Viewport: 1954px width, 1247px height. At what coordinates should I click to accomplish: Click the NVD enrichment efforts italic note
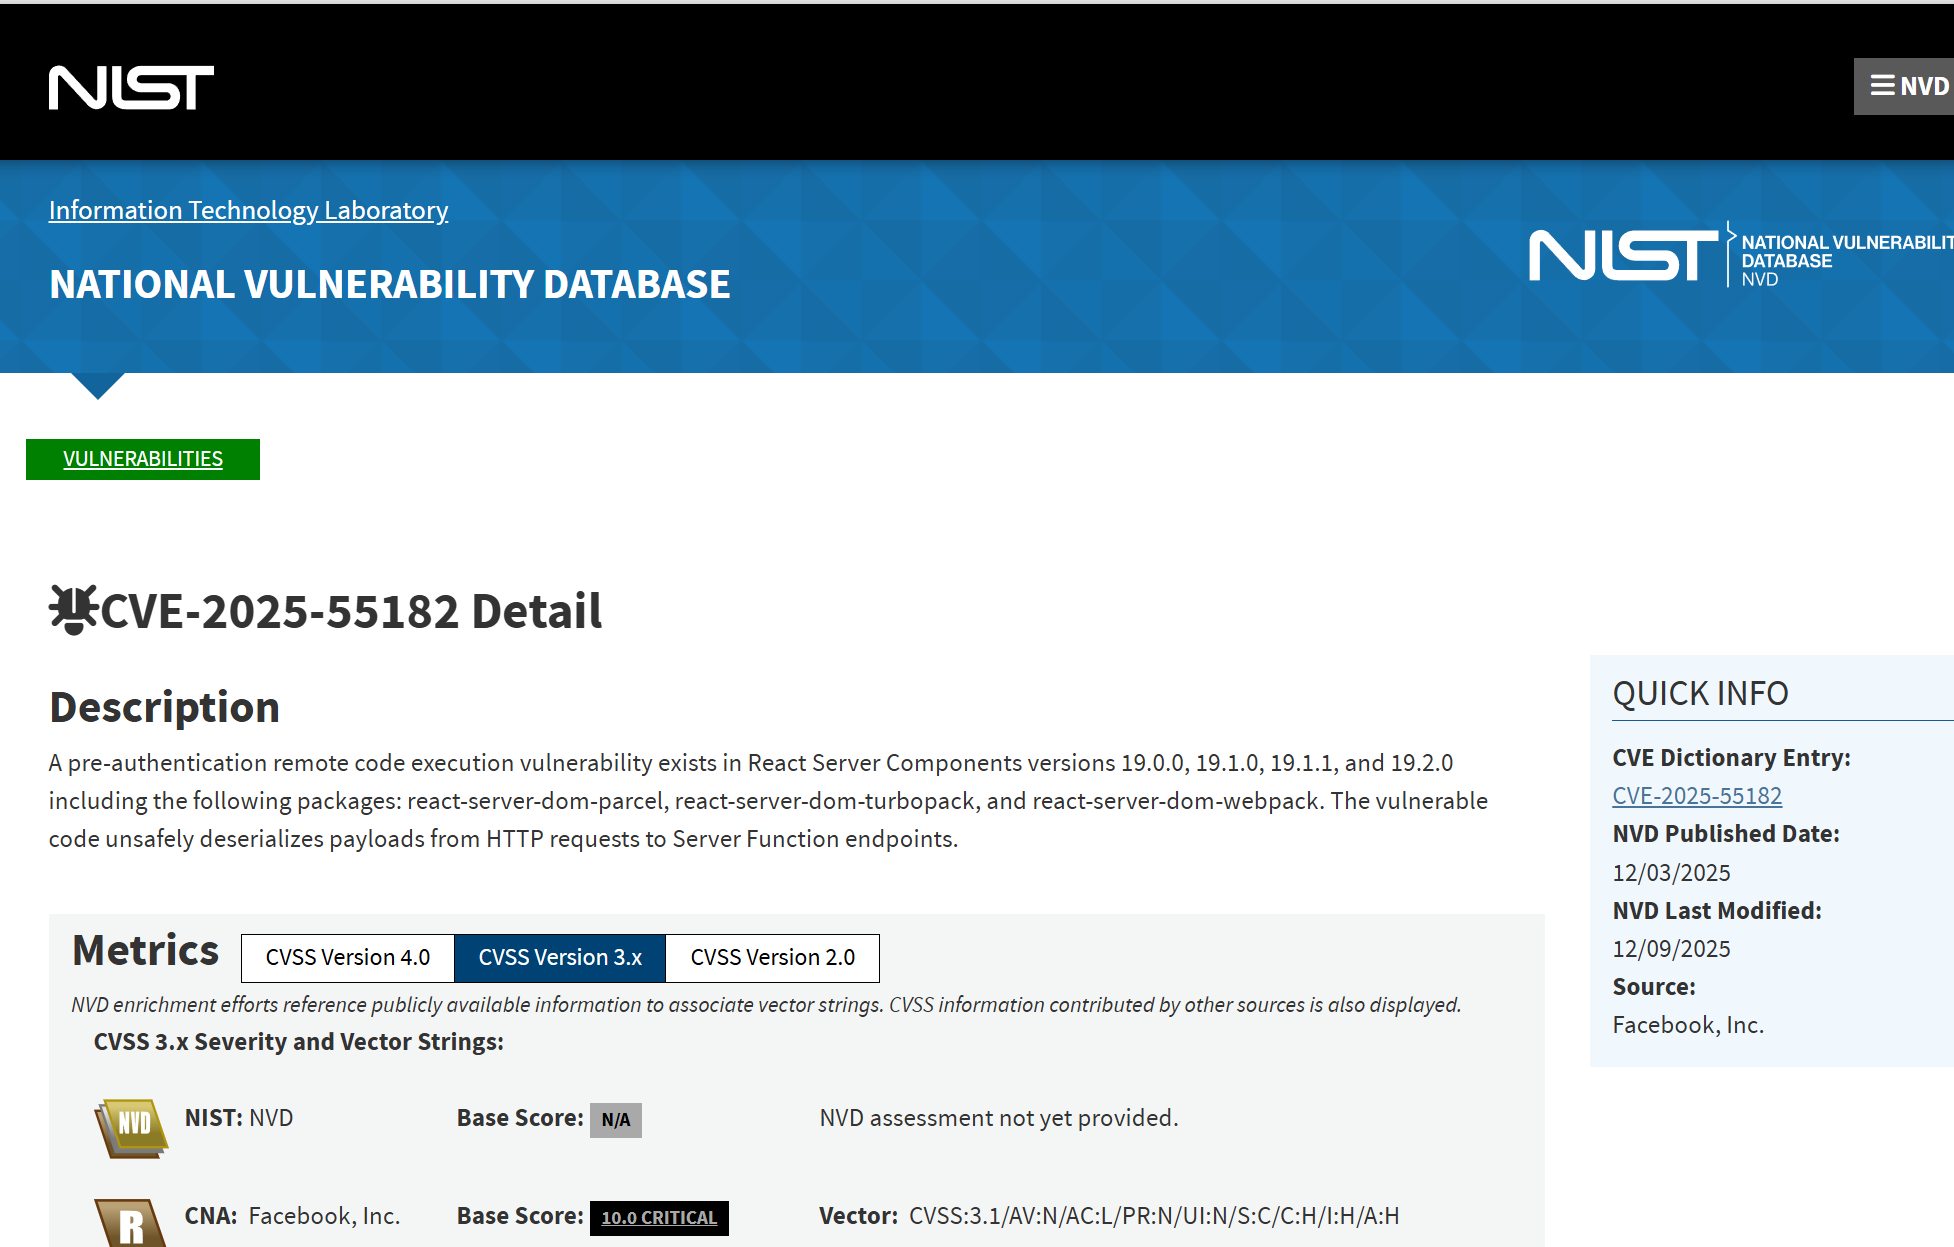(x=766, y=1005)
